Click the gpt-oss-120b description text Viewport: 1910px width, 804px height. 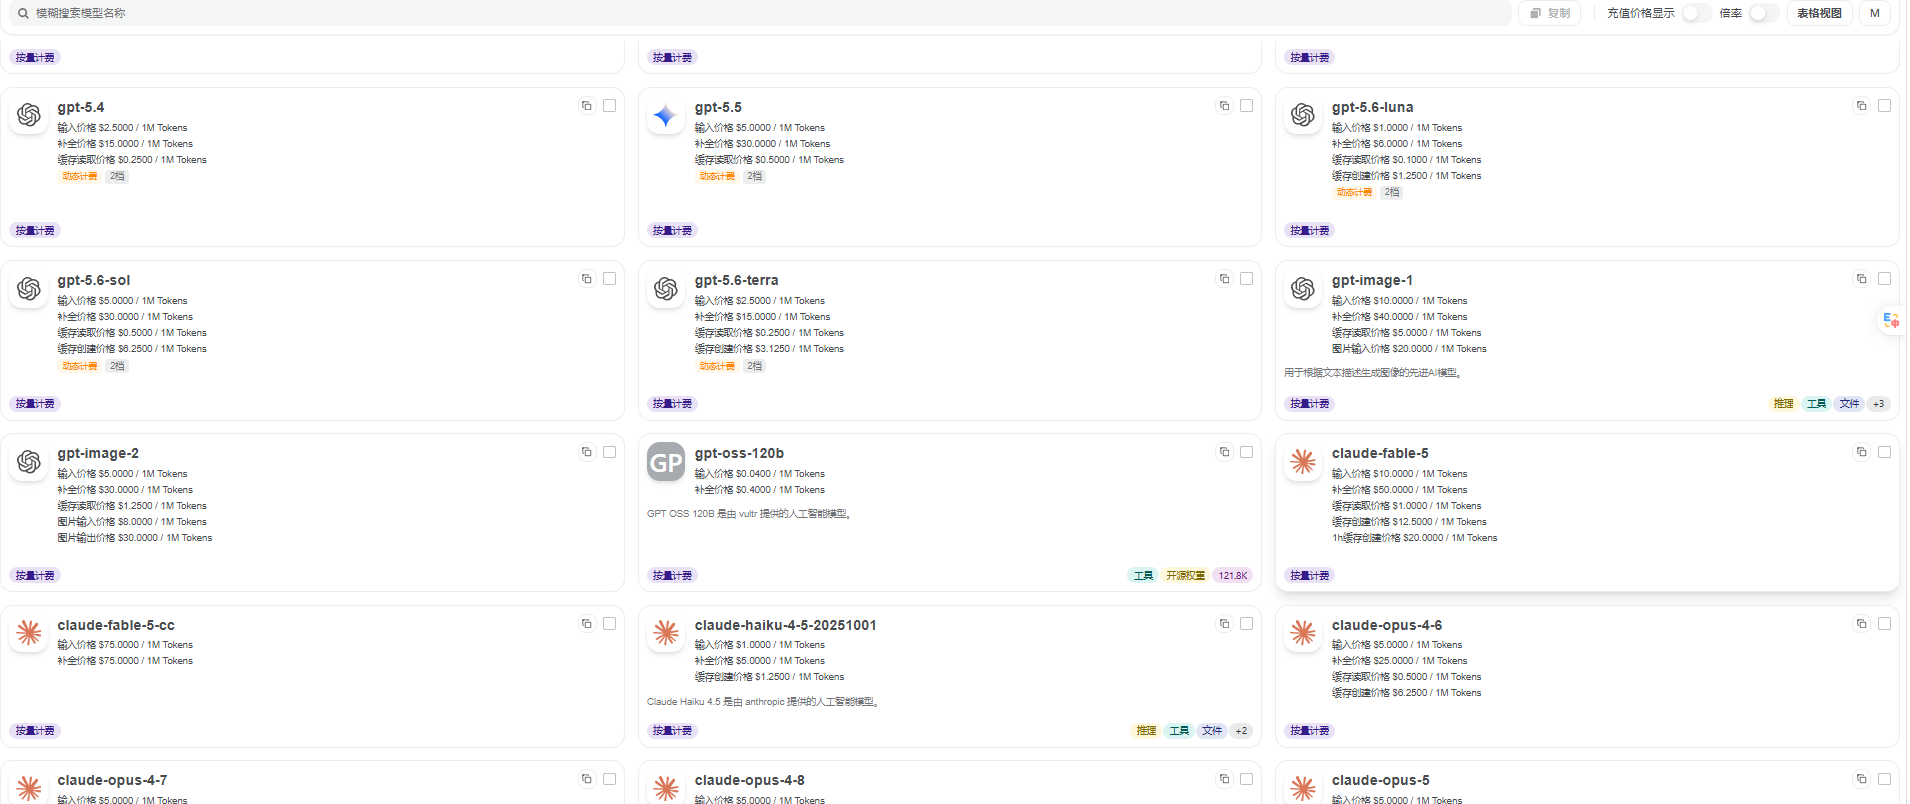coord(749,514)
